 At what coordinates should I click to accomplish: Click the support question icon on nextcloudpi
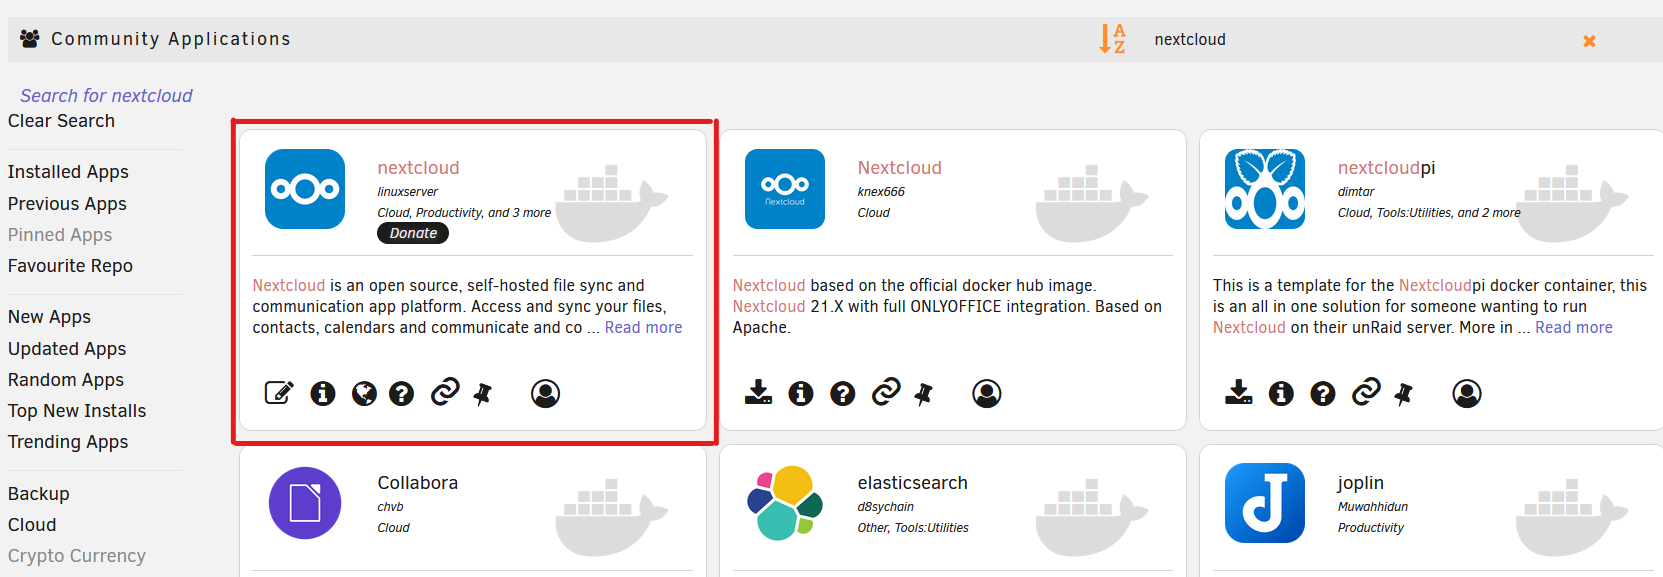click(1323, 394)
